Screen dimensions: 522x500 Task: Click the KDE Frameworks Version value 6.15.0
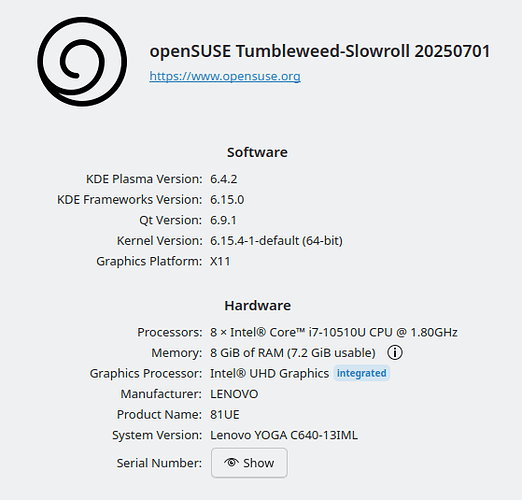227,200
